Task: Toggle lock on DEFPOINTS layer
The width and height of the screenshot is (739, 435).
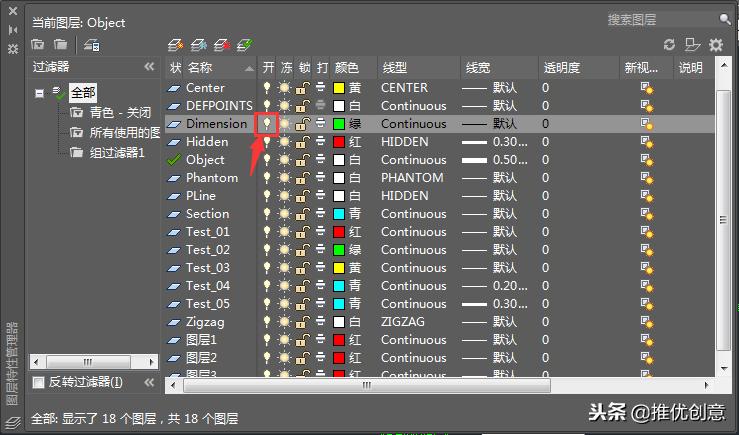Action: [x=303, y=106]
